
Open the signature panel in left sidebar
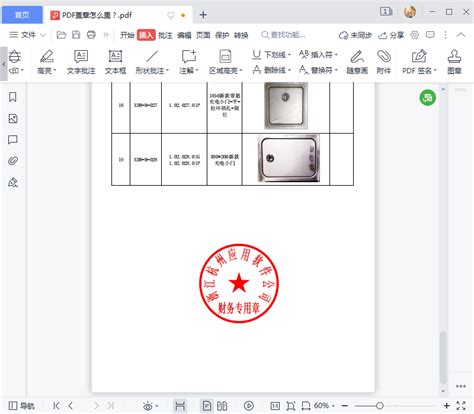13,182
